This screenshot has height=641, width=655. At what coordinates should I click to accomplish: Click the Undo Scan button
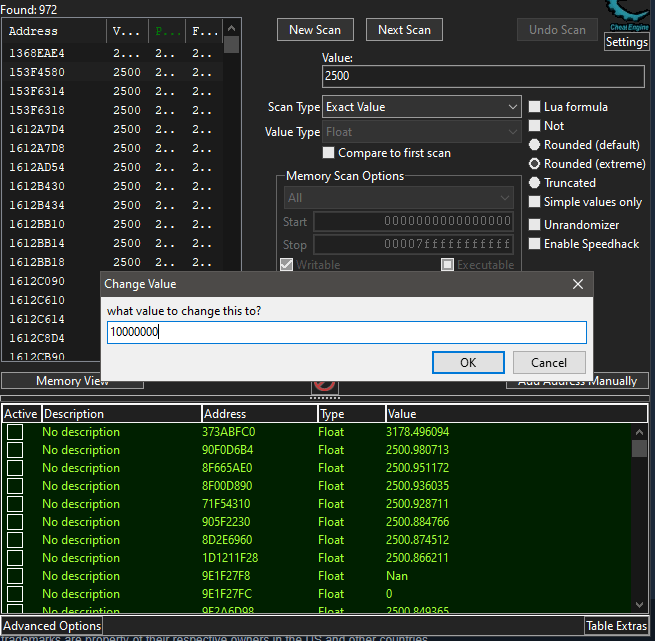(557, 30)
